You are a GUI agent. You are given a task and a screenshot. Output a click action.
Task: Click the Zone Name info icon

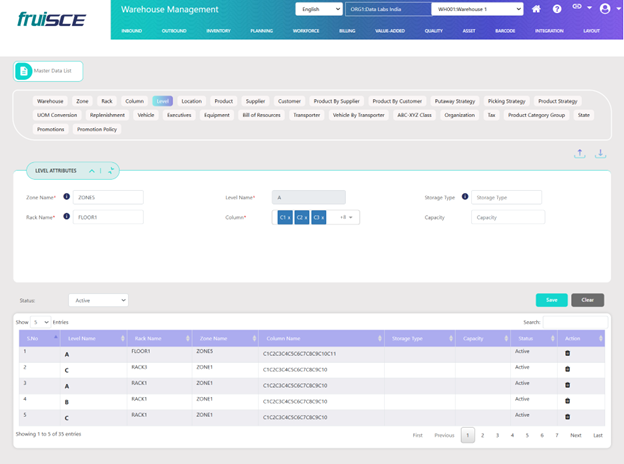pyautogui.click(x=66, y=197)
